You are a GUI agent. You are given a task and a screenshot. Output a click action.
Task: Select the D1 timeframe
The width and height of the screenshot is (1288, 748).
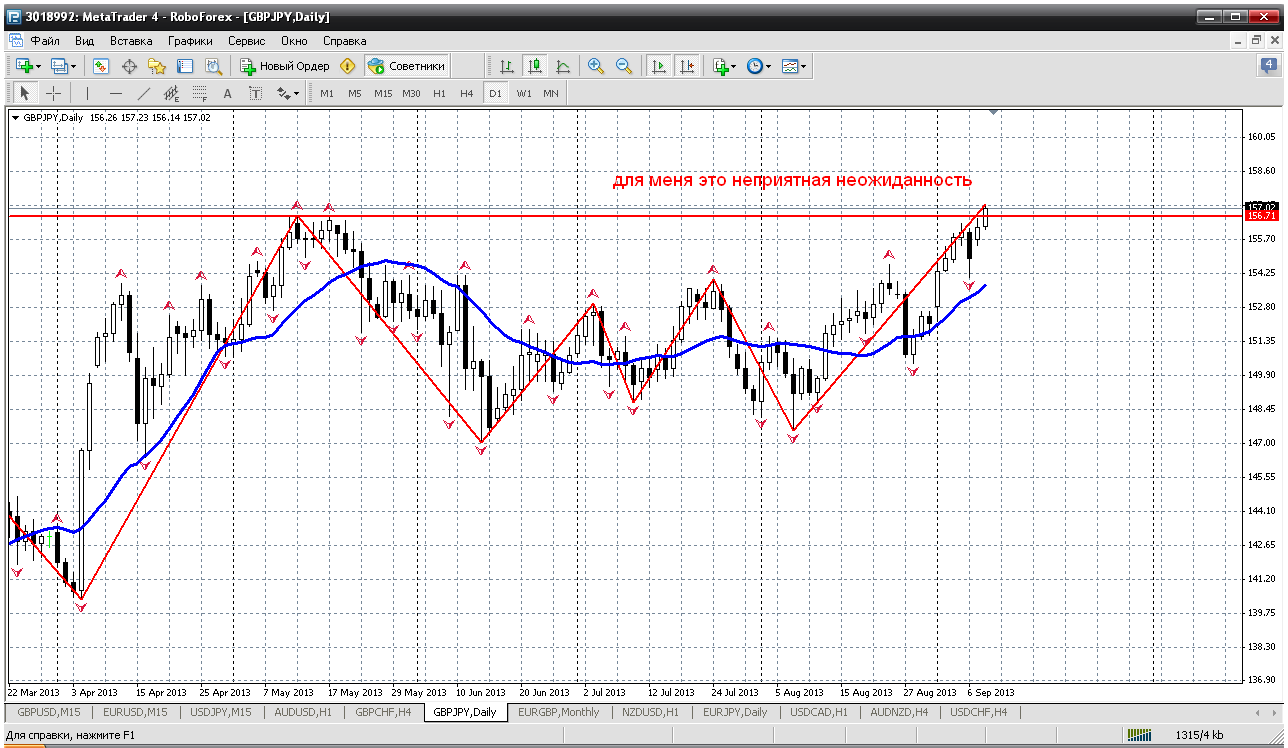[495, 93]
